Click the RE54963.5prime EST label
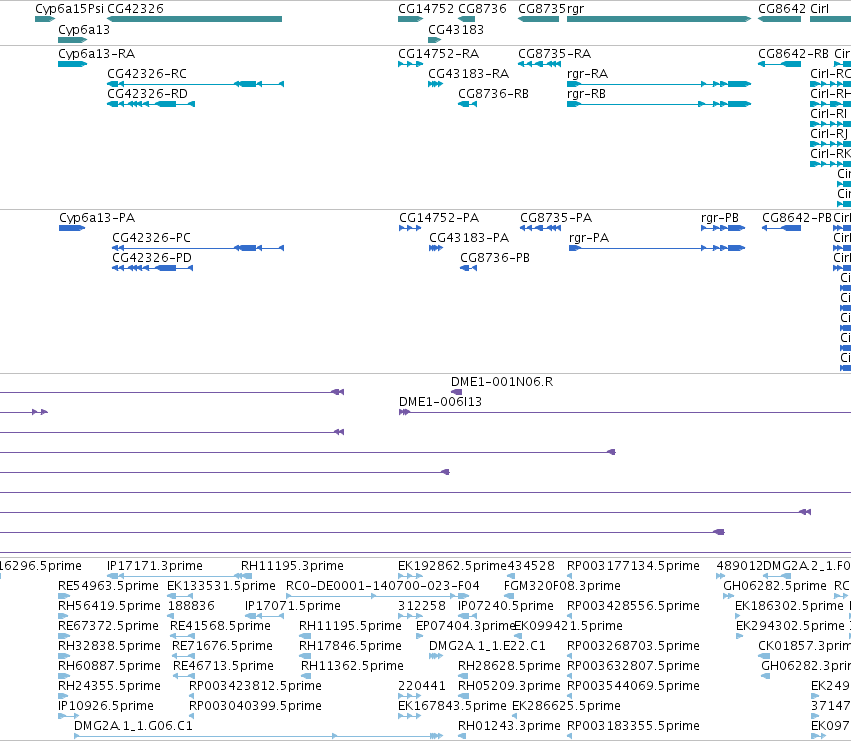This screenshot has height=741, width=851. coord(108,586)
